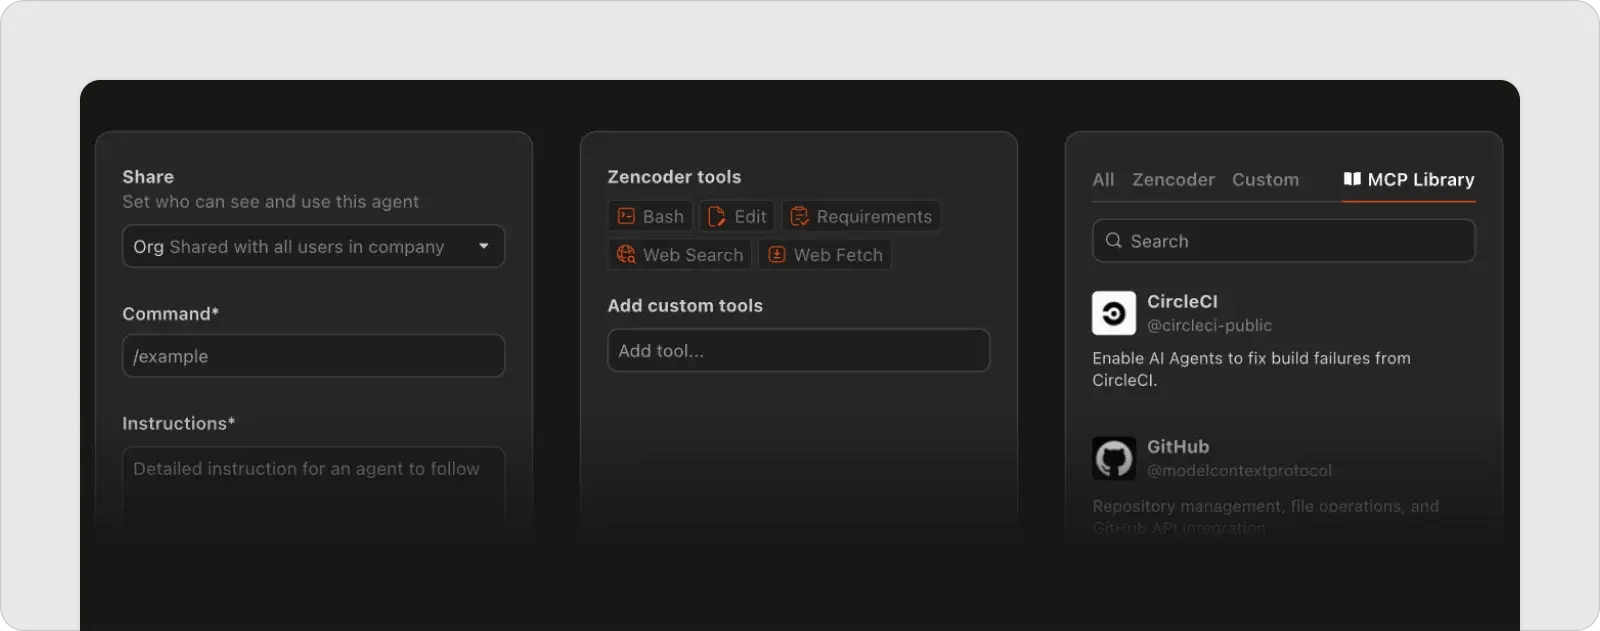Open the GitHub entry title
Viewport: 1600px width, 631px height.
coord(1178,447)
